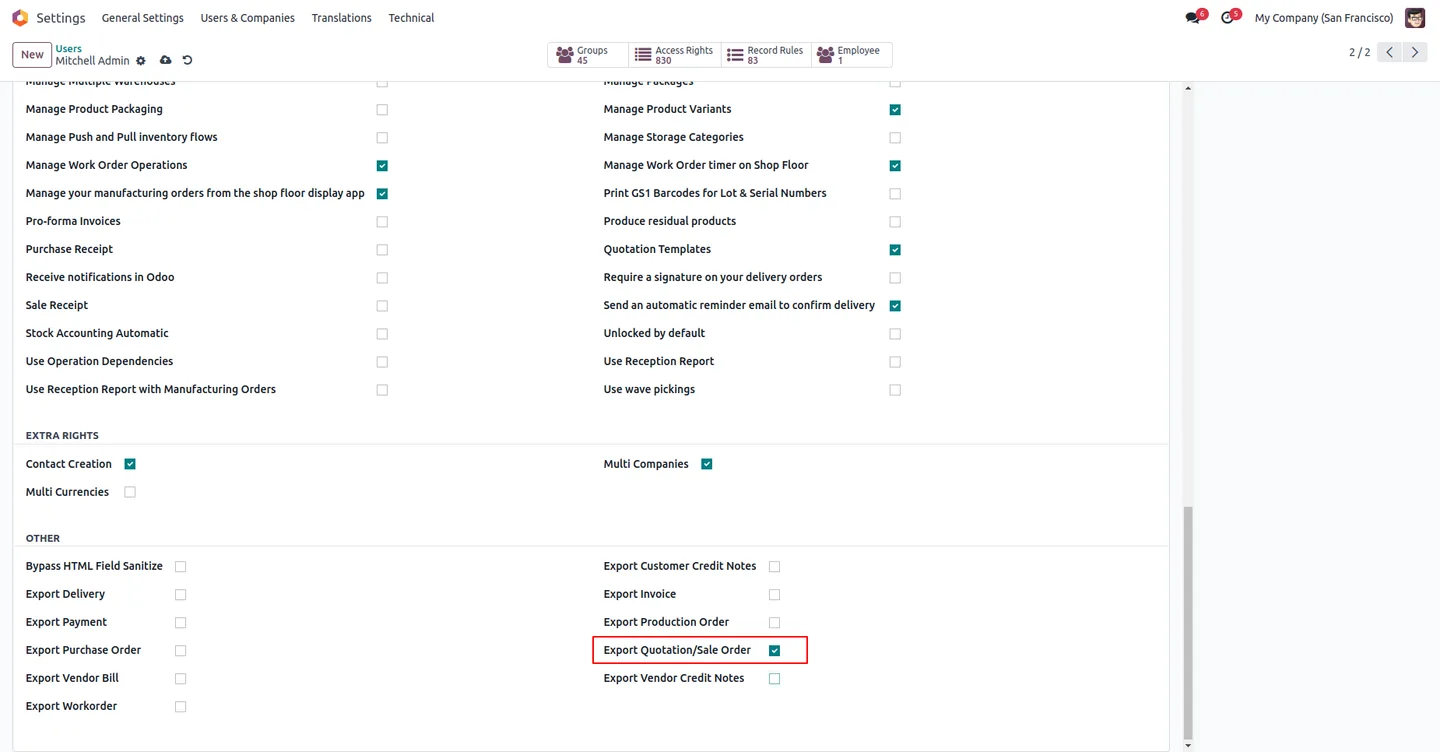Enable Reception Report with Manufacturing Orders
This screenshot has width=1440, height=752.
point(382,390)
